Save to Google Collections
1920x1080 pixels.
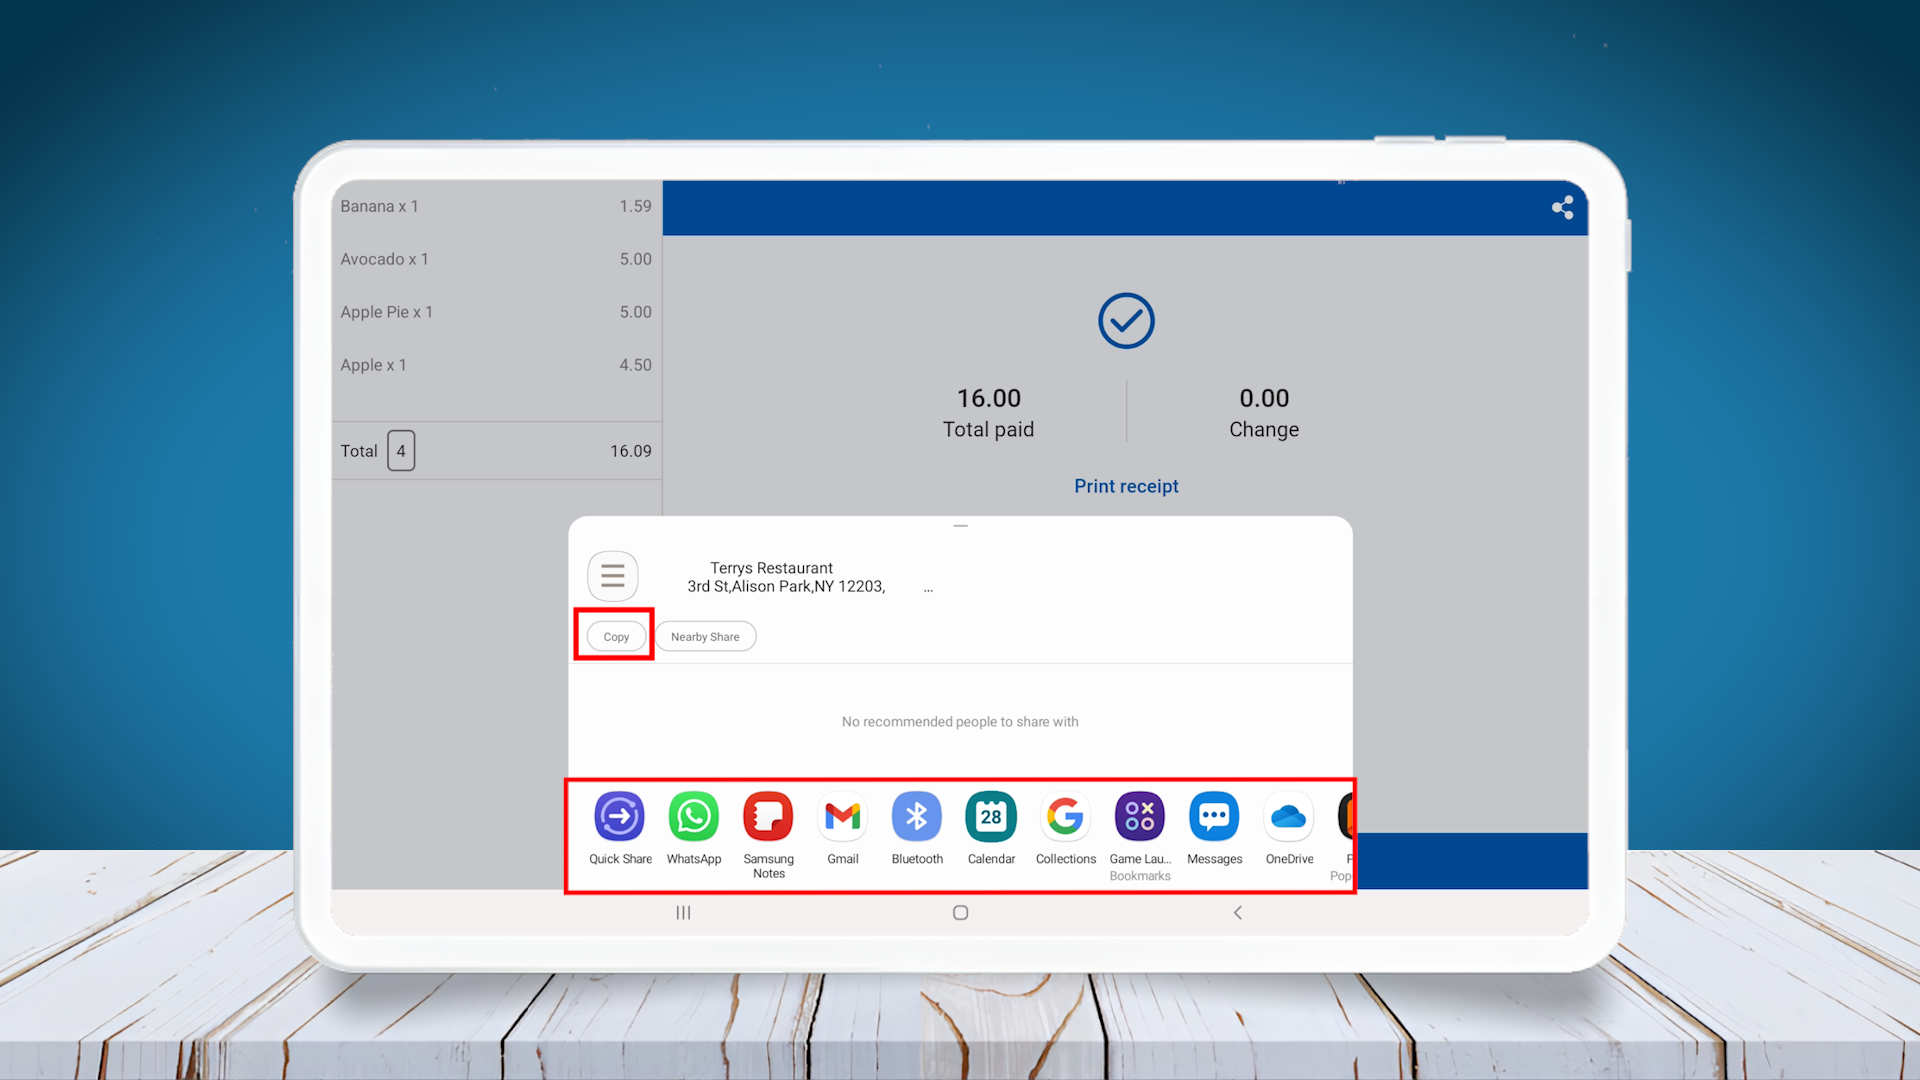(1065, 817)
